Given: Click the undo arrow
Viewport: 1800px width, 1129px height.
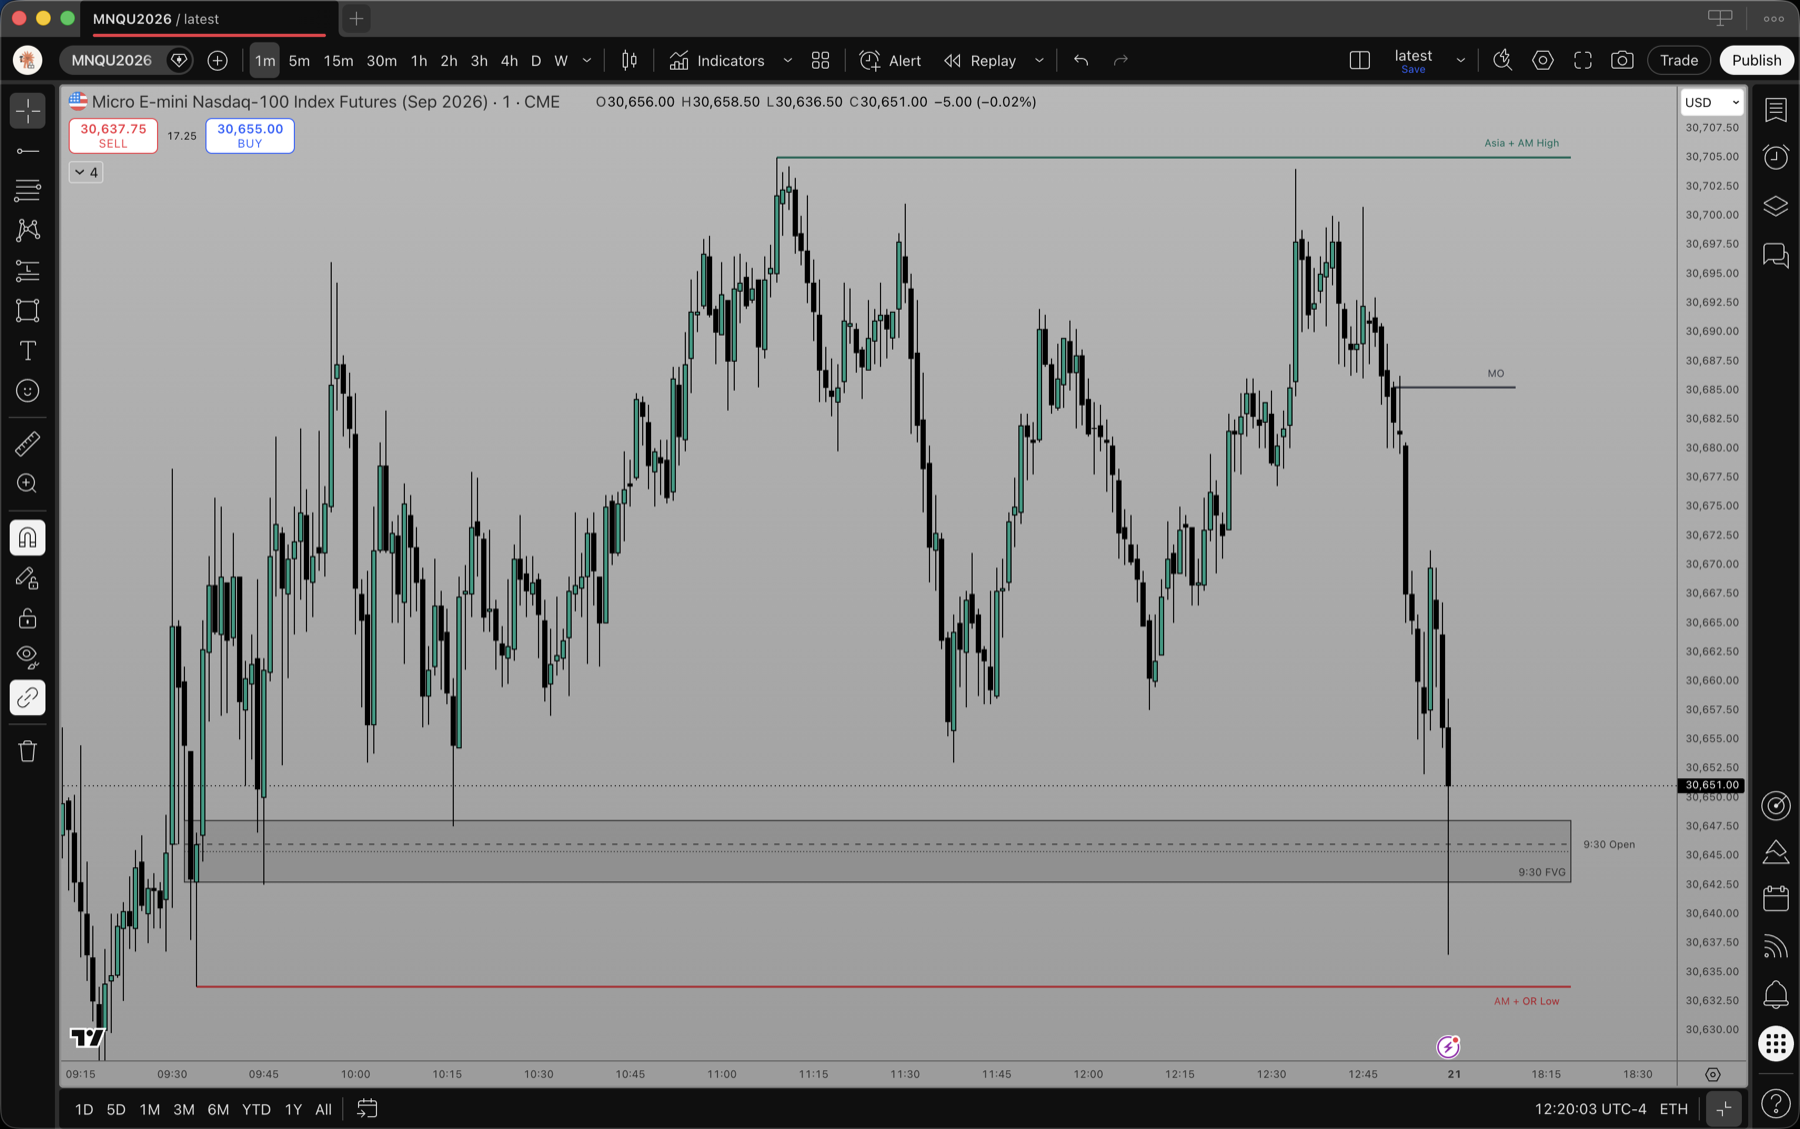Looking at the screenshot, I should (x=1081, y=61).
